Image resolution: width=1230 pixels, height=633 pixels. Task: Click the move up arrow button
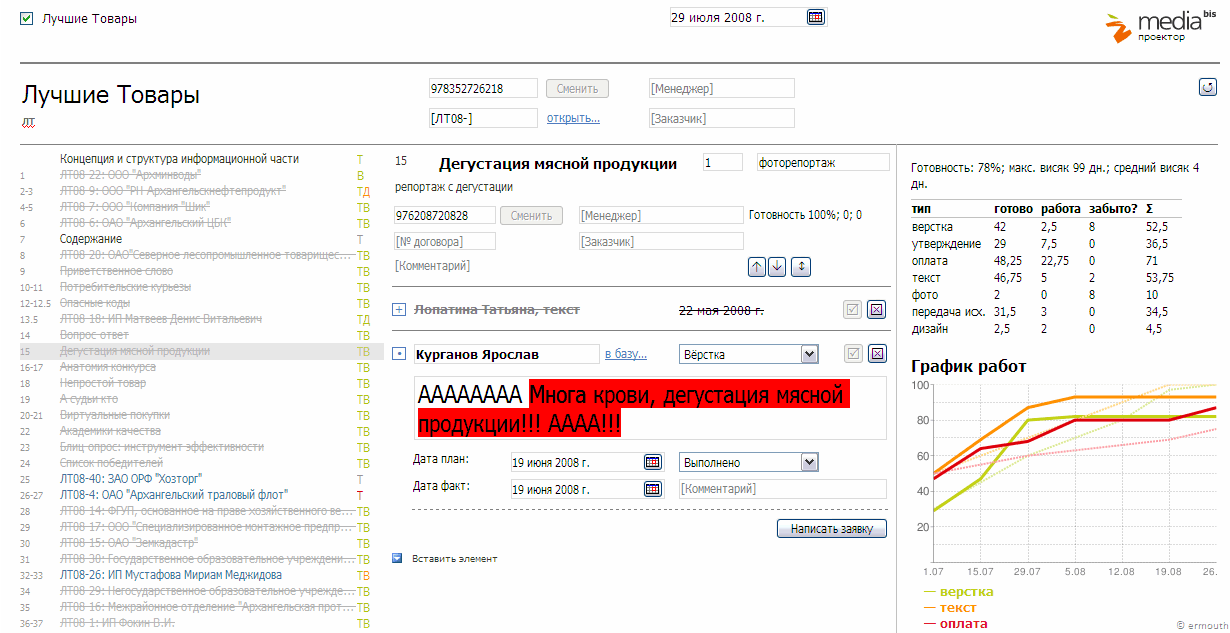[757, 267]
